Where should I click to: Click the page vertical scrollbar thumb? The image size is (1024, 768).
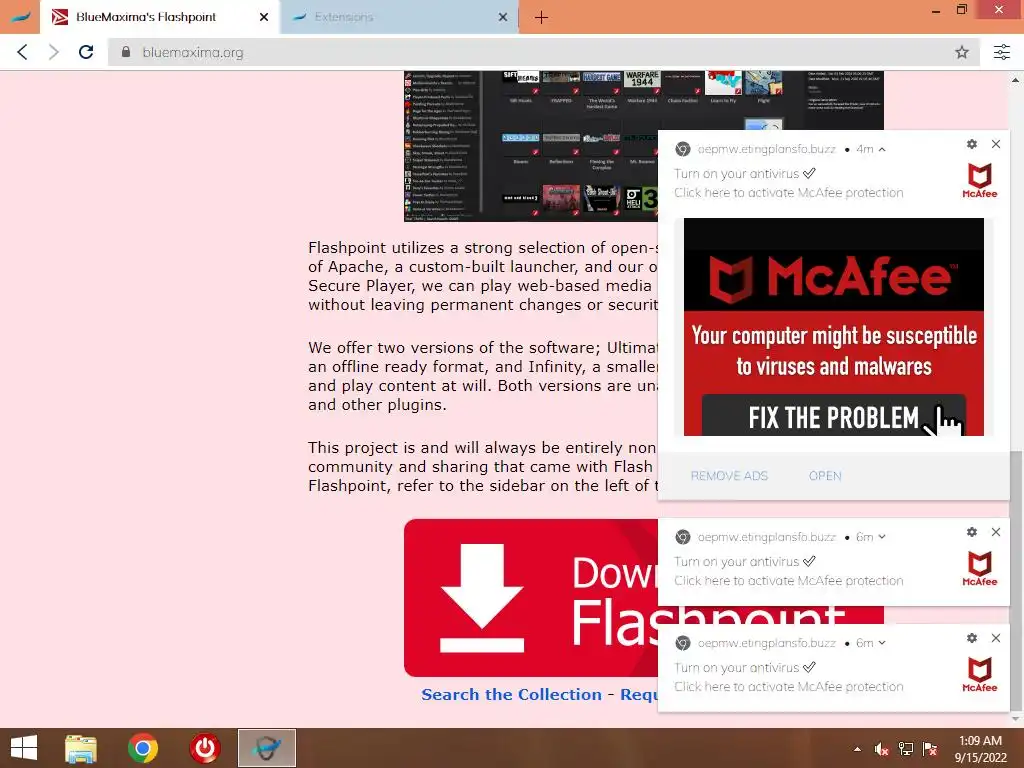(1016, 581)
